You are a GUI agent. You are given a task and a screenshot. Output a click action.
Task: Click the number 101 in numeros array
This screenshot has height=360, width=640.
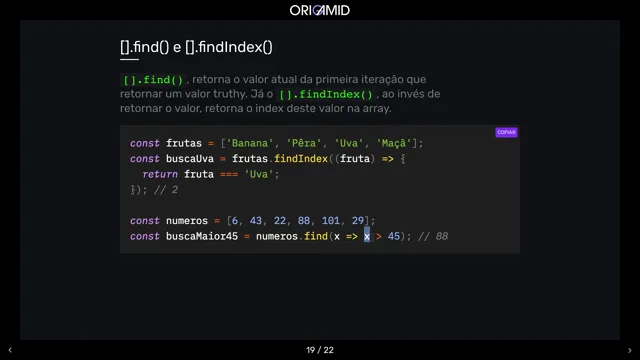(x=331, y=221)
